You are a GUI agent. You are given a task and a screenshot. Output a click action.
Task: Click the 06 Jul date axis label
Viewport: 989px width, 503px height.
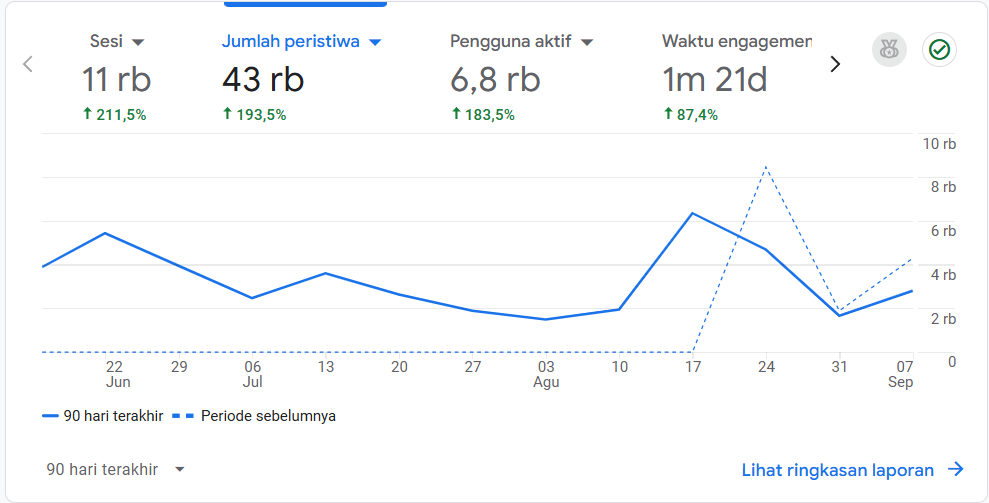pyautogui.click(x=253, y=374)
